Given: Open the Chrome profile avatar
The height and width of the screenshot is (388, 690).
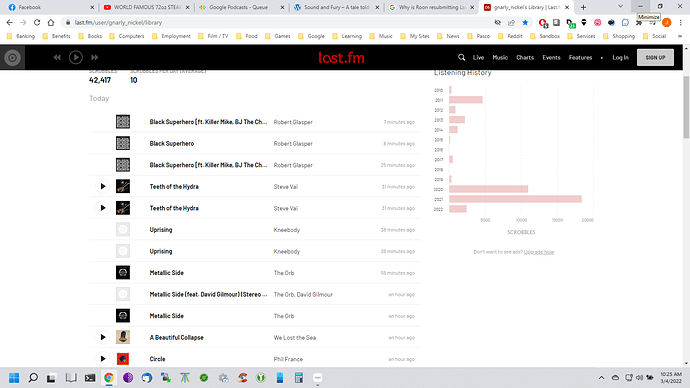Looking at the screenshot, I should tap(667, 22).
